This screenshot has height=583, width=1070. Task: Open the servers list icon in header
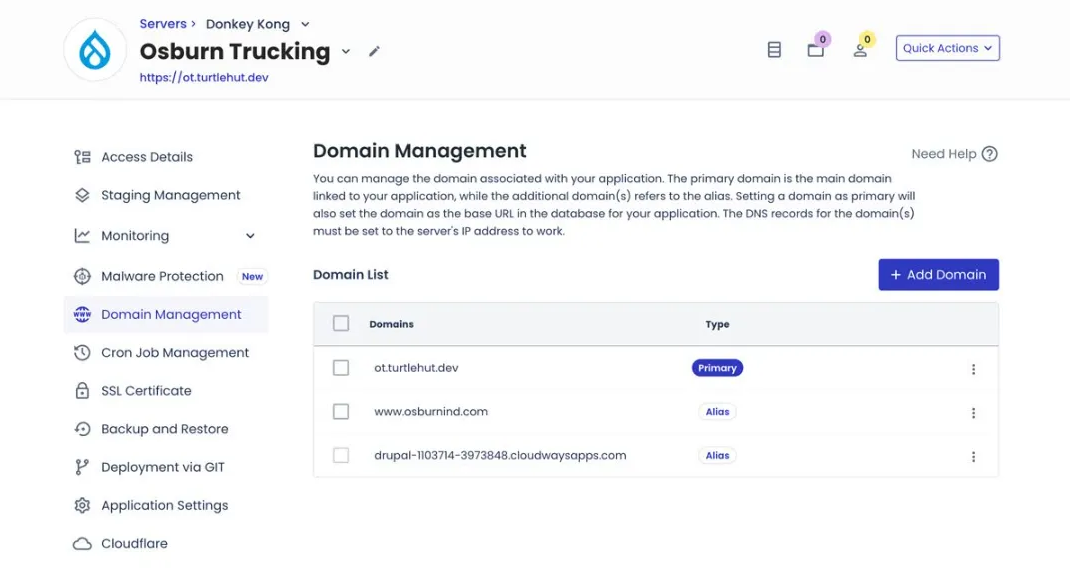(x=774, y=49)
